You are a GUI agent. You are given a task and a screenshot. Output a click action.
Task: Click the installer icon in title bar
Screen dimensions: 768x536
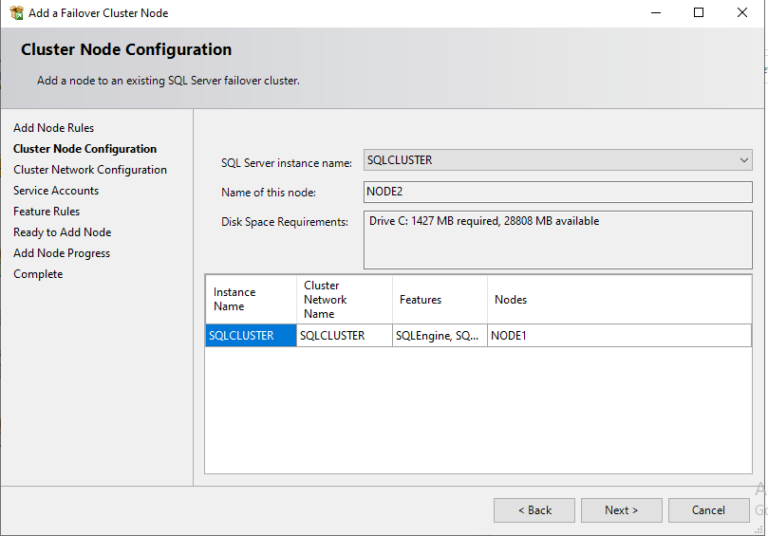point(16,13)
